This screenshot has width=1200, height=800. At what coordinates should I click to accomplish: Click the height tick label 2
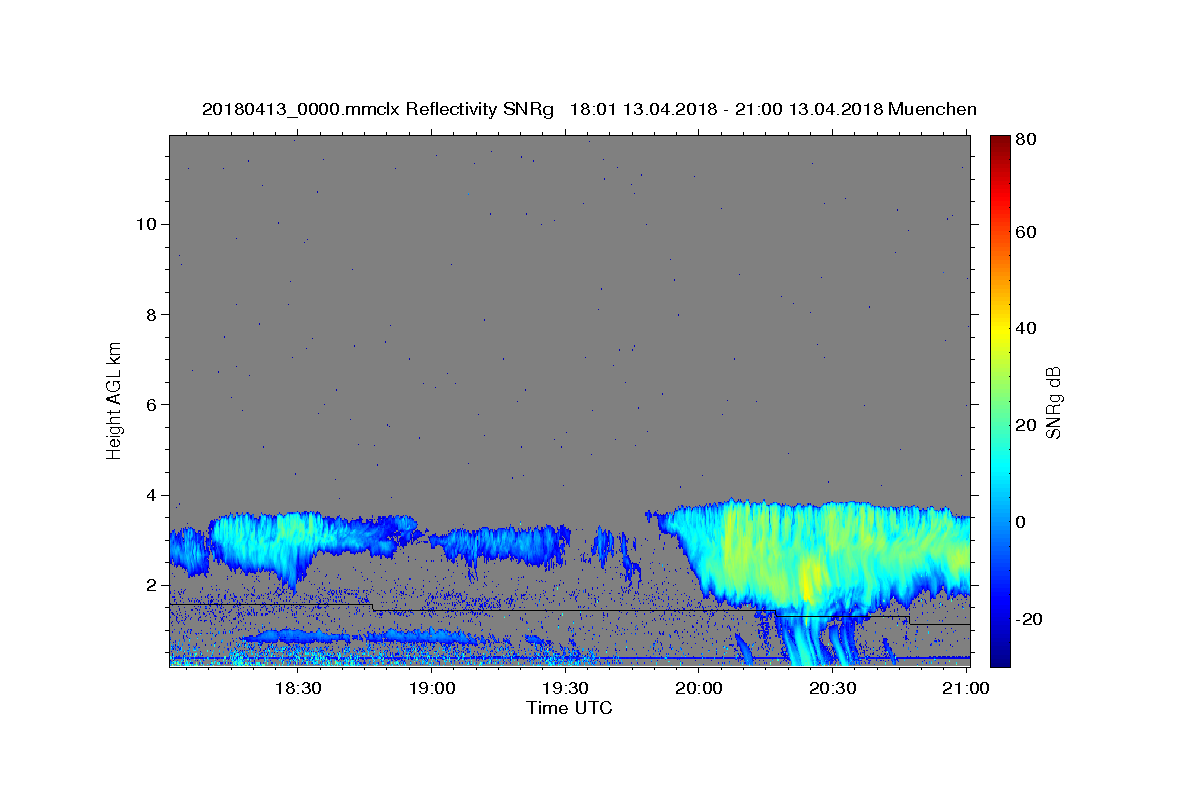point(151,585)
